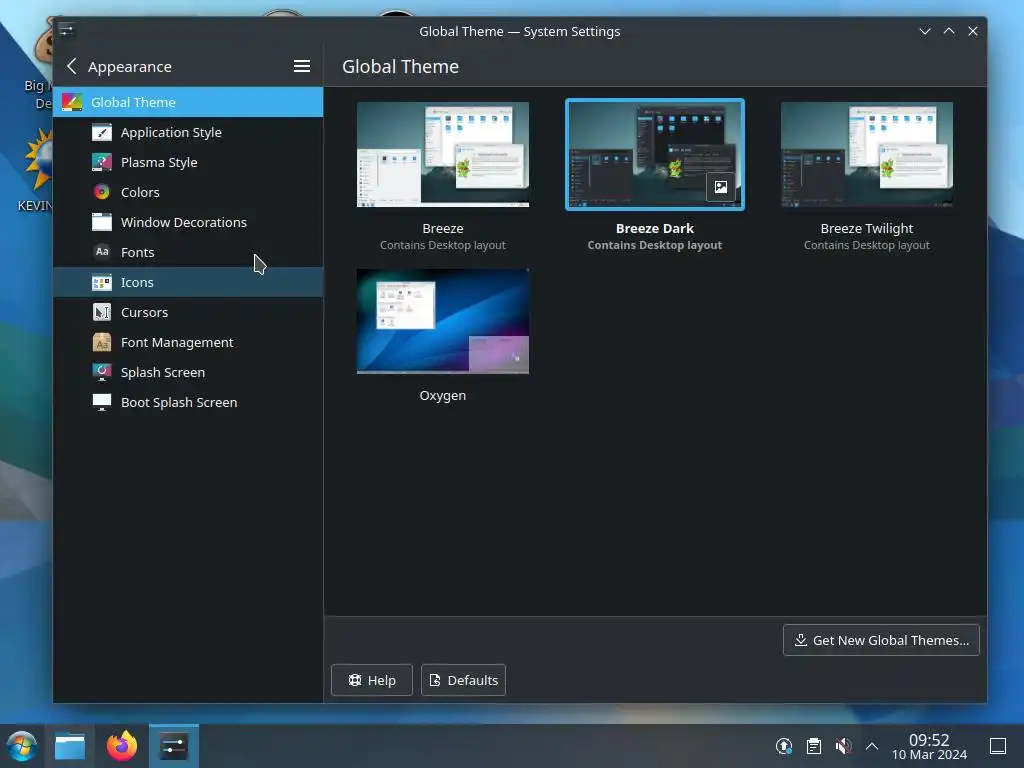
Task: Maximize the System Settings window
Action: [949, 31]
